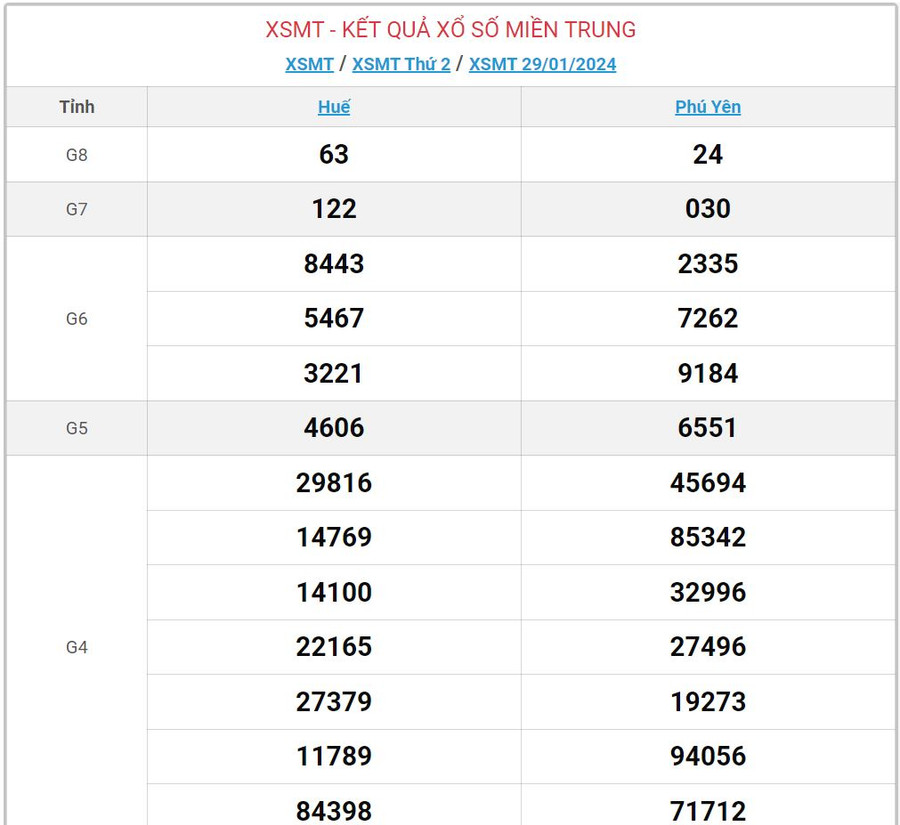Select the G8 row label
Image resolution: width=900 pixels, height=825 pixels.
point(77,155)
